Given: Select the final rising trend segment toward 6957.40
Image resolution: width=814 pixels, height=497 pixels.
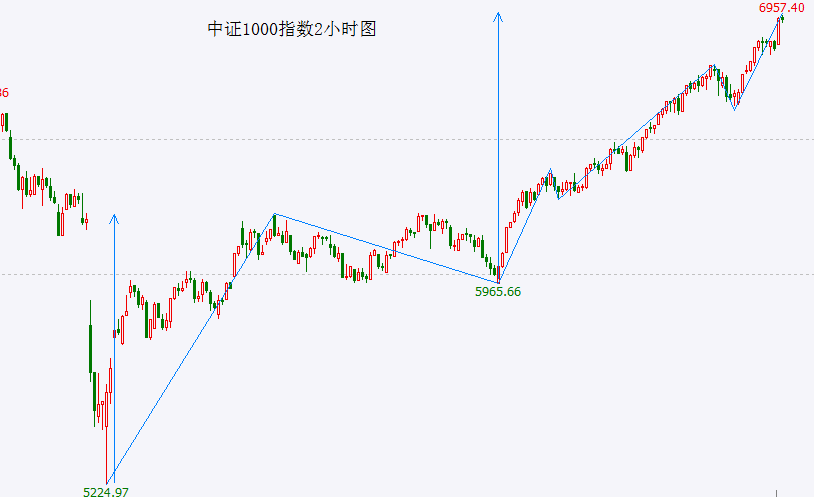Looking at the screenshot, I should click(758, 62).
